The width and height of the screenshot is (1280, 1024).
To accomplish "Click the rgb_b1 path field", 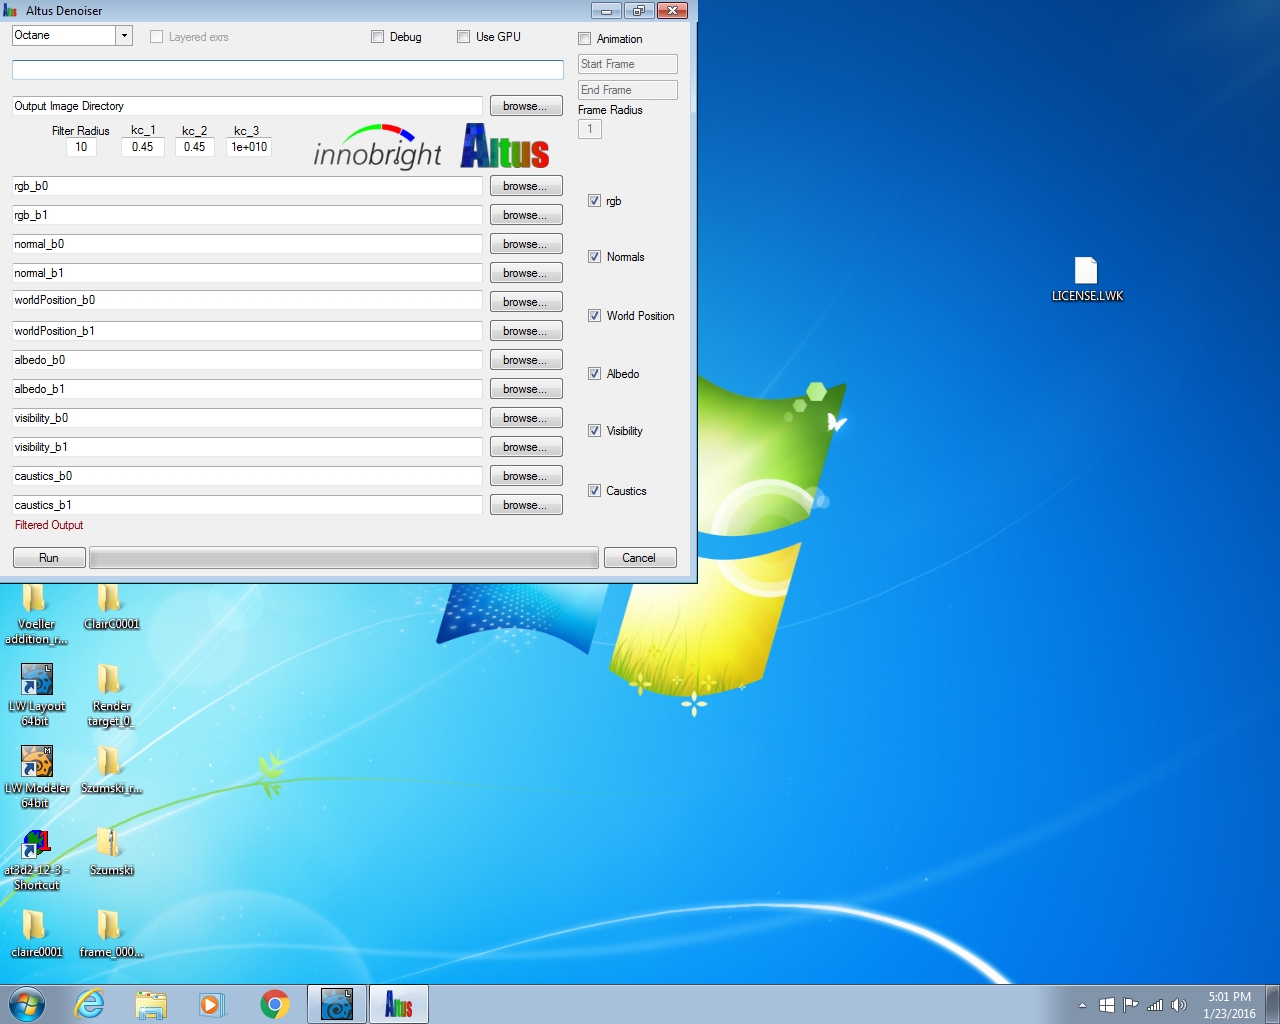I will 247,215.
